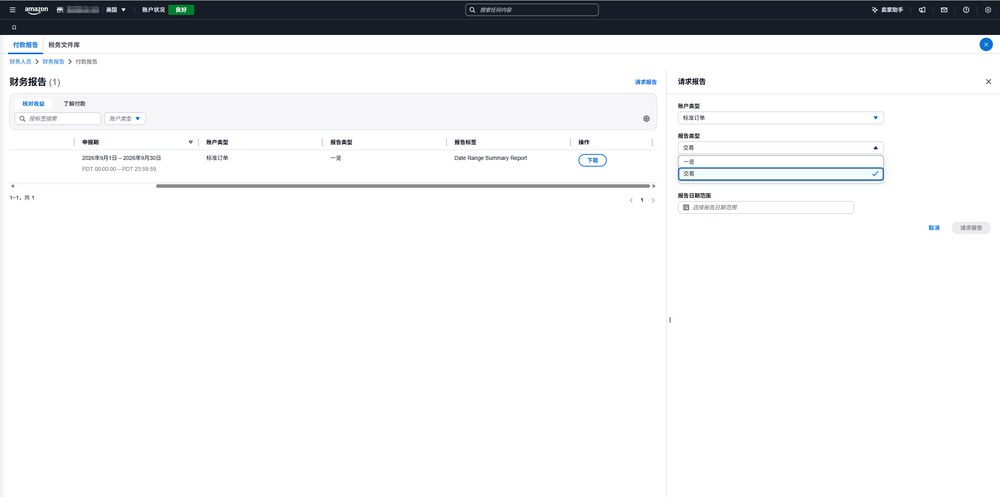Click the 报告标签 column header
The image size is (1000, 497).
coord(465,142)
